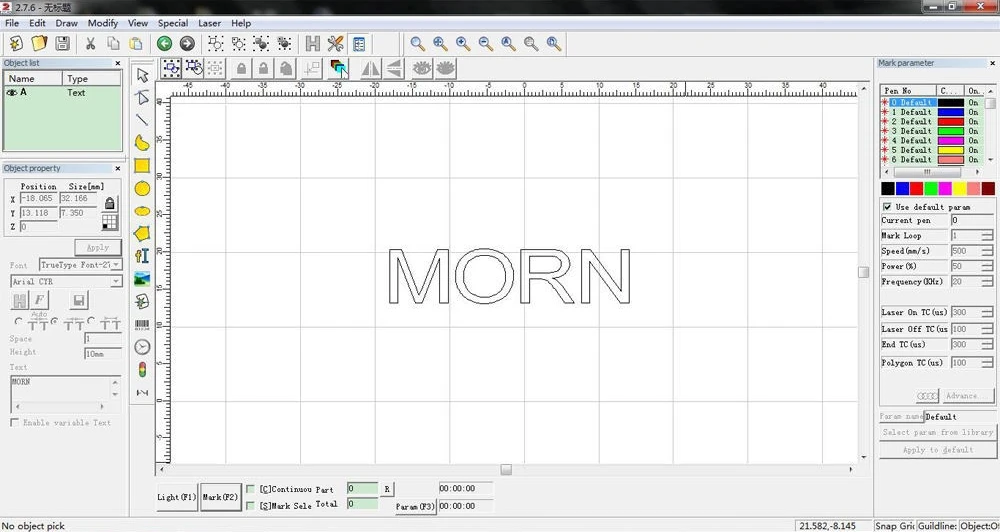Click the Mark(F2) button
This screenshot has height=532, width=1000.
221,497
